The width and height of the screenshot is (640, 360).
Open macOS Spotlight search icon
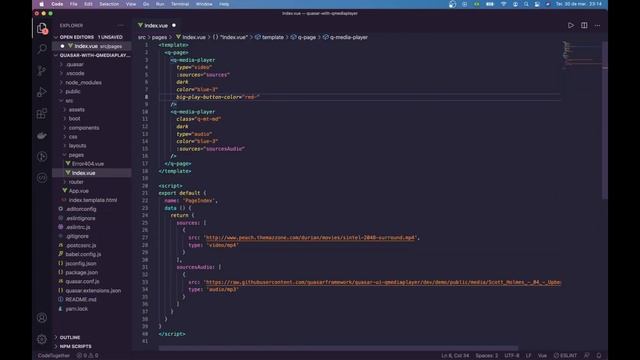pyautogui.click(x=526, y=4)
